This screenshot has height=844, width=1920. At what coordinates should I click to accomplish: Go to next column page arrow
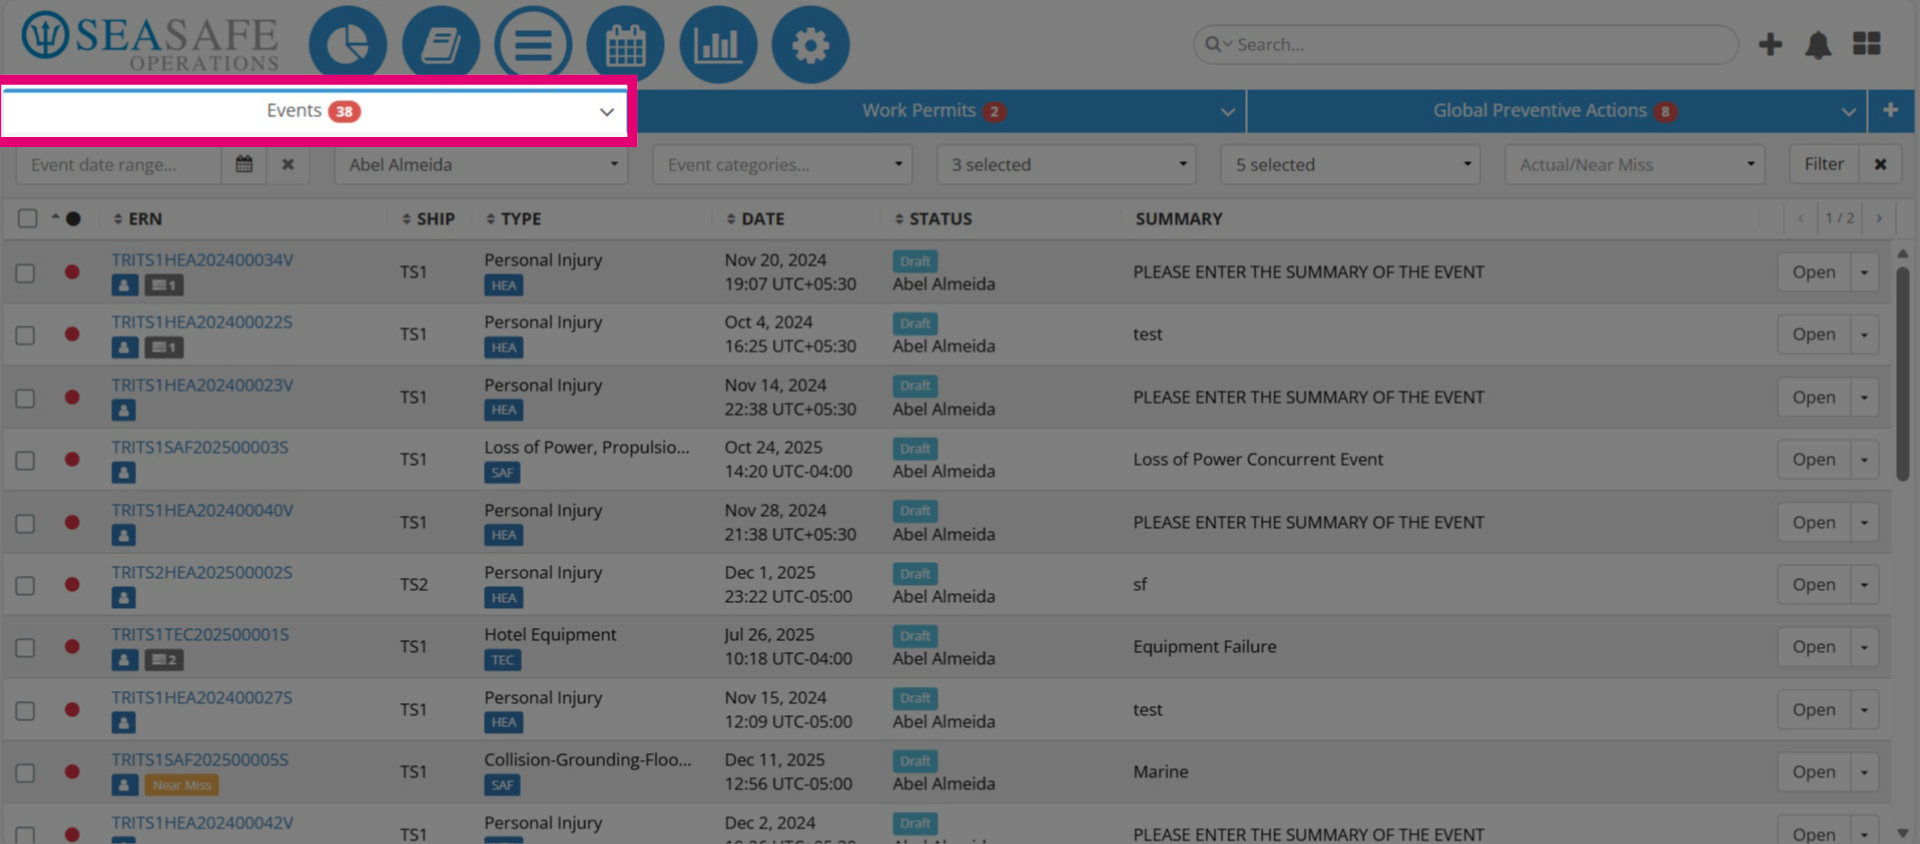click(x=1879, y=218)
